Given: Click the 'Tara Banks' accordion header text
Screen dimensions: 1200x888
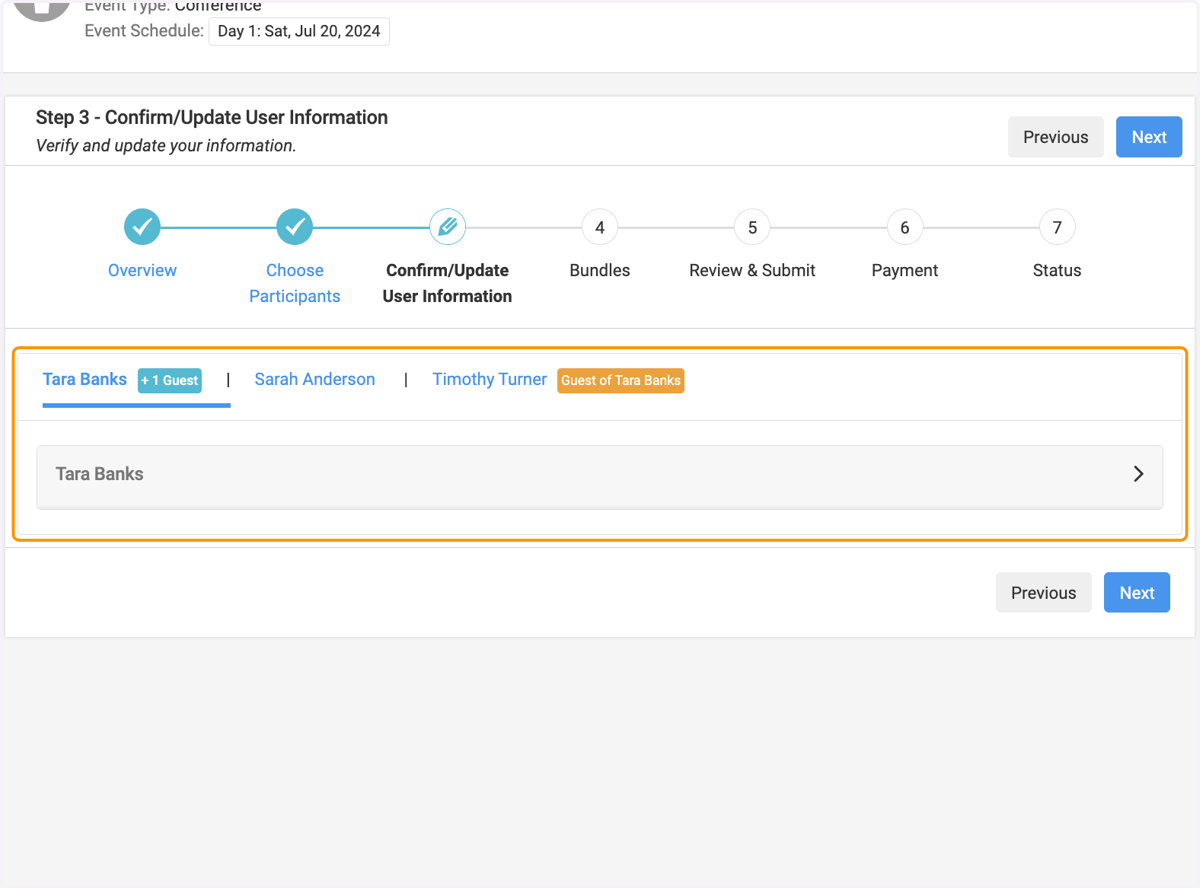Looking at the screenshot, I should point(100,474).
